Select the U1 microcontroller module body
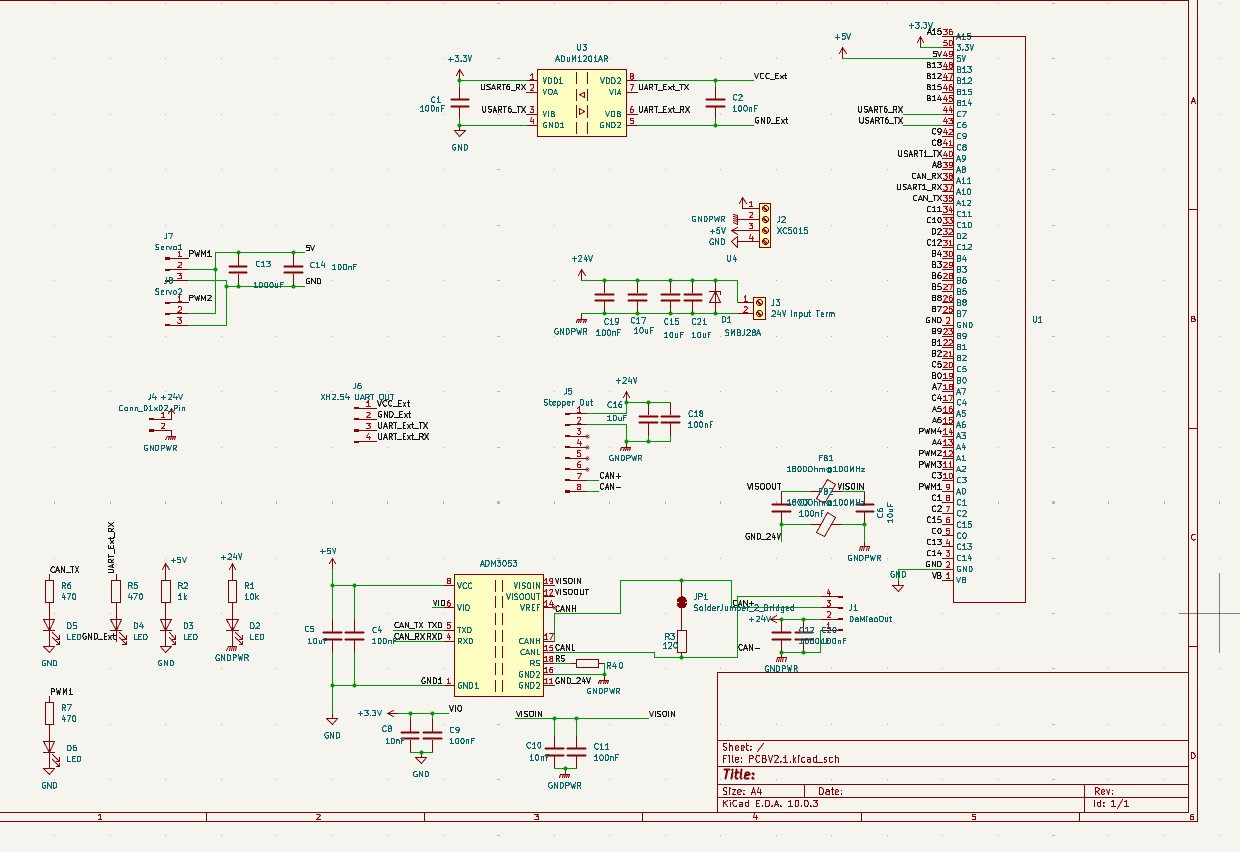1240x852 pixels. coord(989,319)
